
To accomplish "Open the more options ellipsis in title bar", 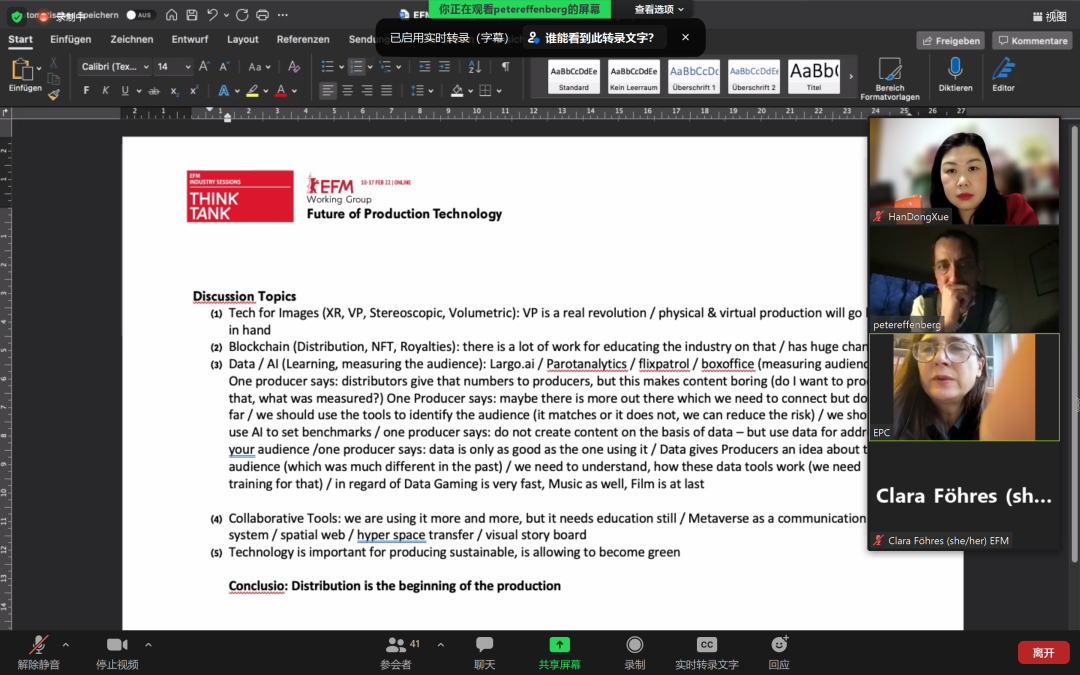I will click(282, 14).
